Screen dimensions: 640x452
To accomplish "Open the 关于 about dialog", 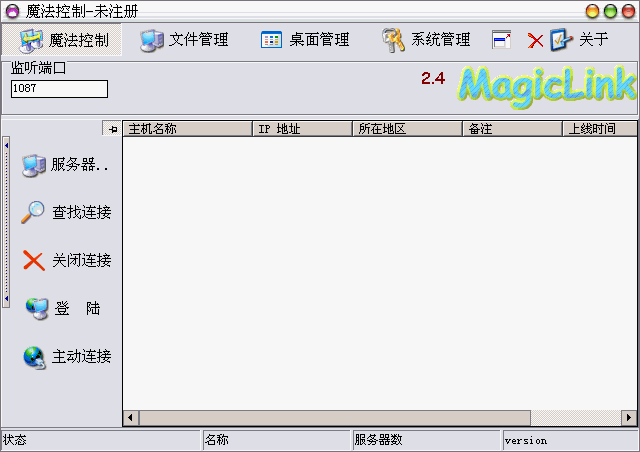I will pyautogui.click(x=580, y=40).
